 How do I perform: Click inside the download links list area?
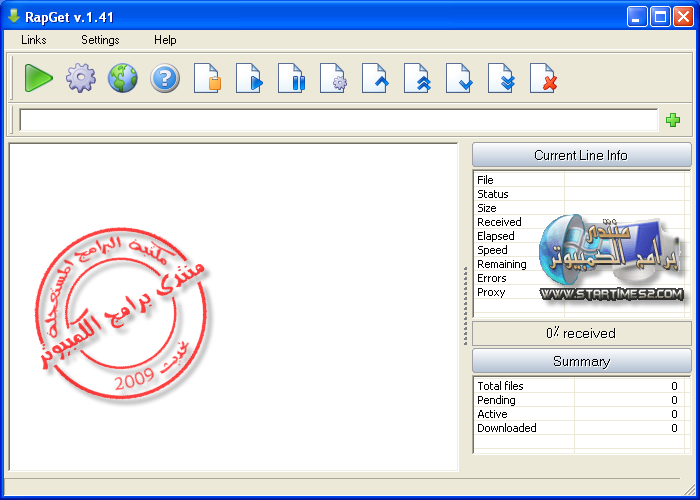click(x=233, y=307)
